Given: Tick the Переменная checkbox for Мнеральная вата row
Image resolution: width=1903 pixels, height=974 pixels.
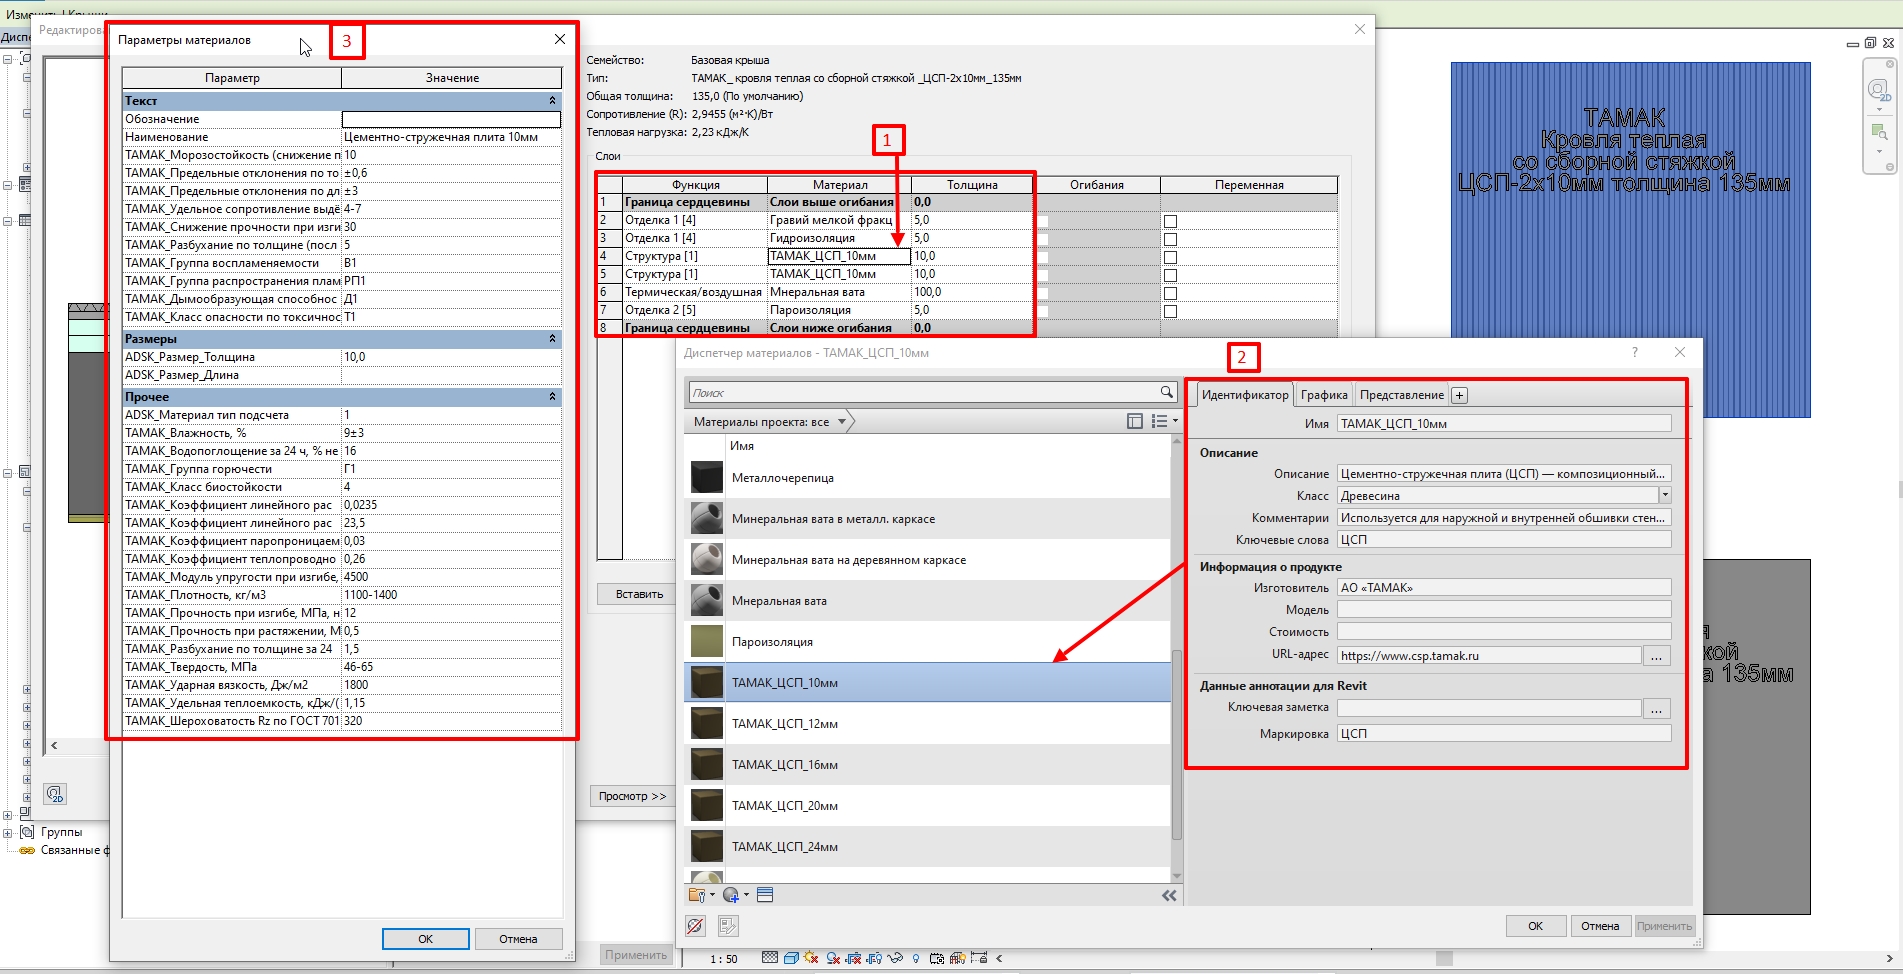Looking at the screenshot, I should click(x=1170, y=293).
